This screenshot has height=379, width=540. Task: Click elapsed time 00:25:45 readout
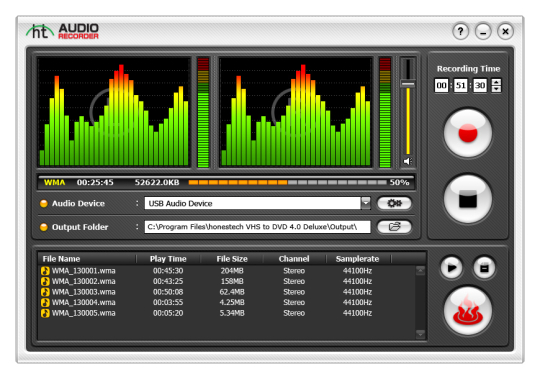click(x=95, y=182)
